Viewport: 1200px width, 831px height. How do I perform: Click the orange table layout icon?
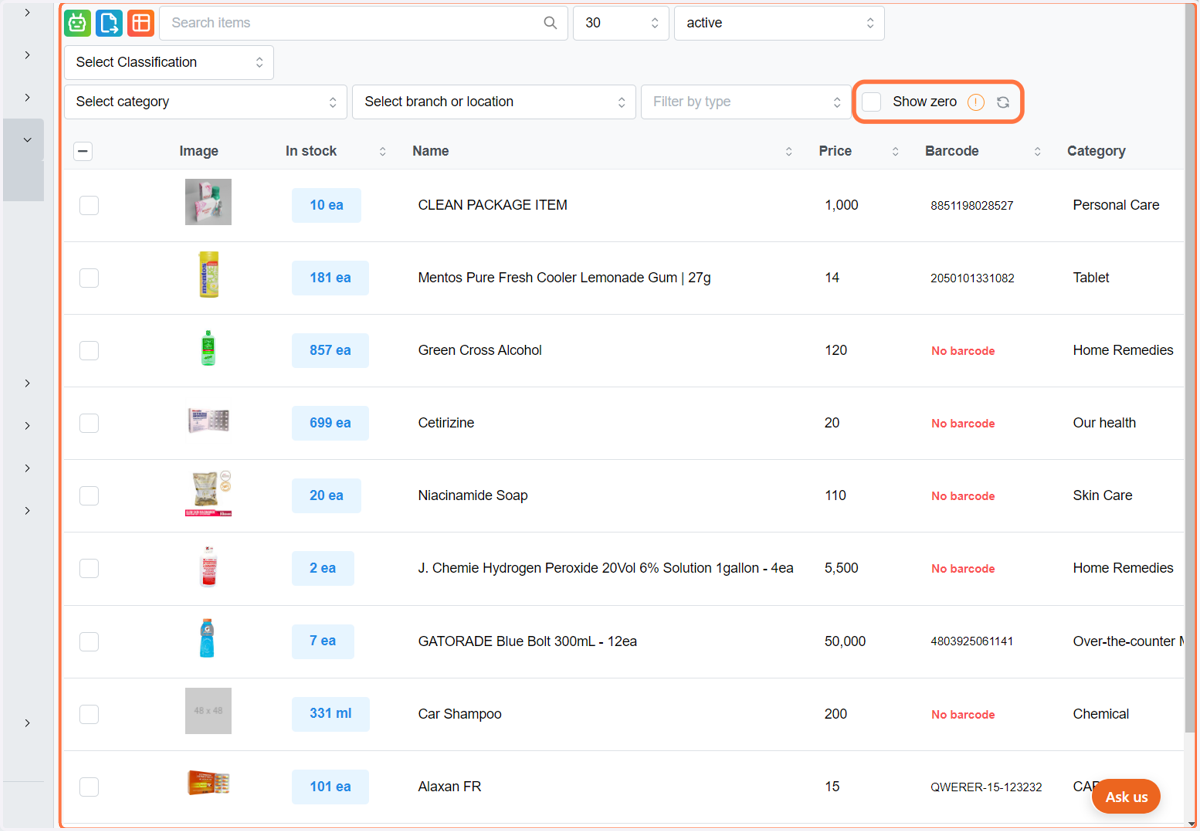[x=141, y=23]
